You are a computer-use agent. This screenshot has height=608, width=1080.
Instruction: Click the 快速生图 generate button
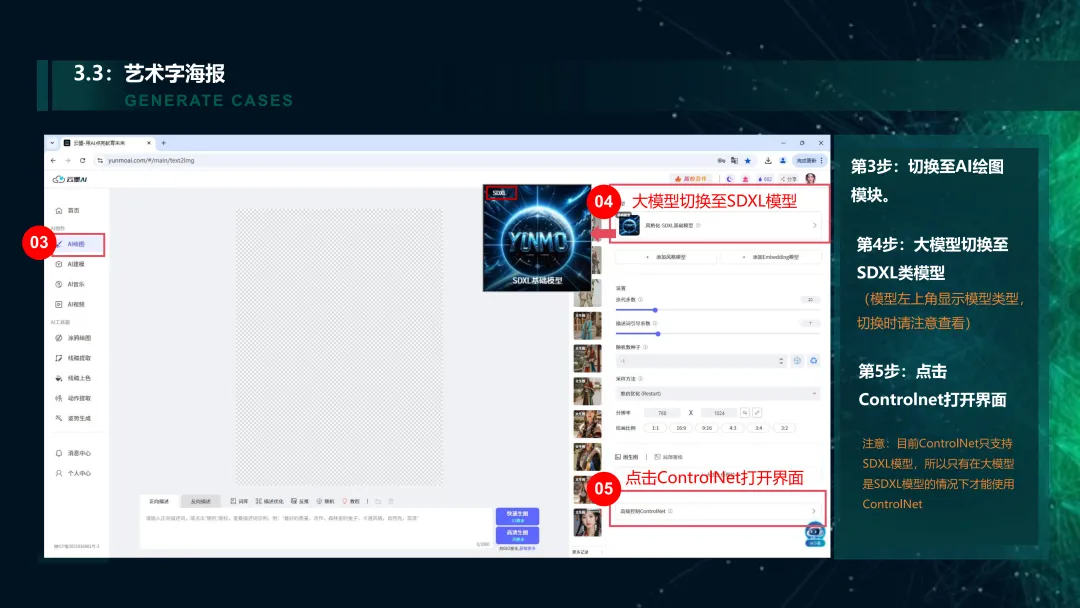click(x=517, y=516)
